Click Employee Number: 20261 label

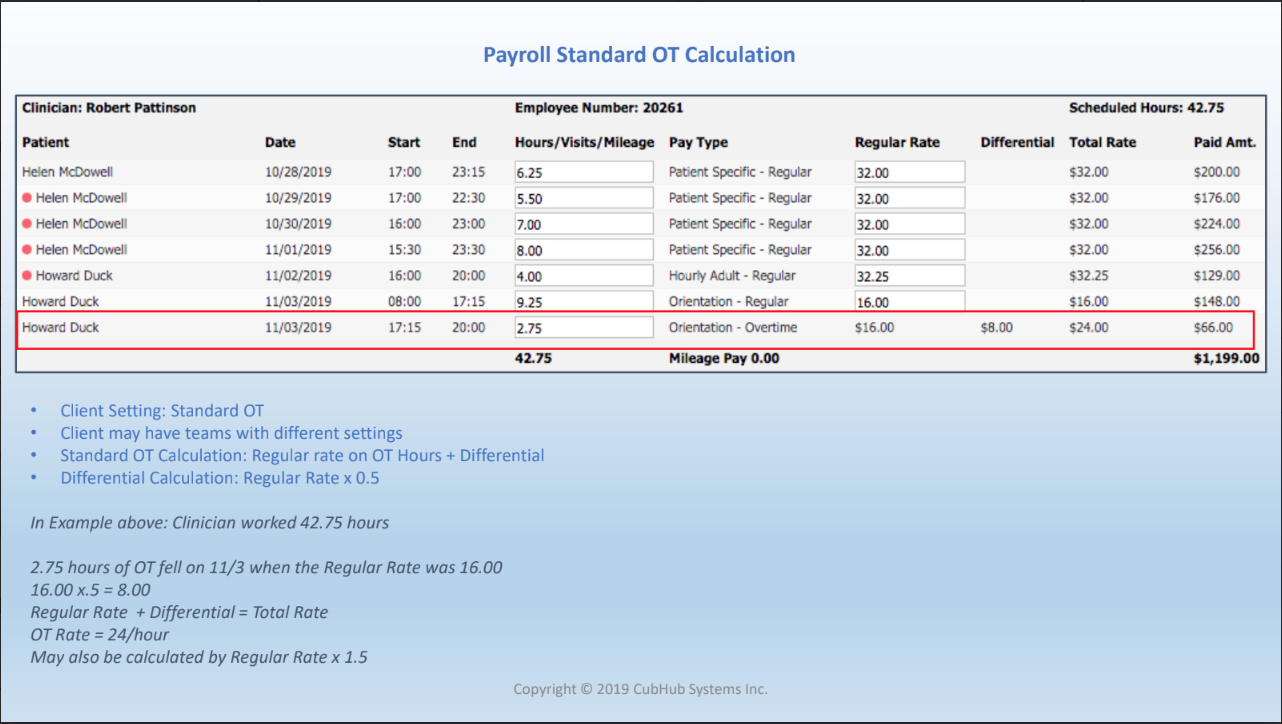[599, 108]
